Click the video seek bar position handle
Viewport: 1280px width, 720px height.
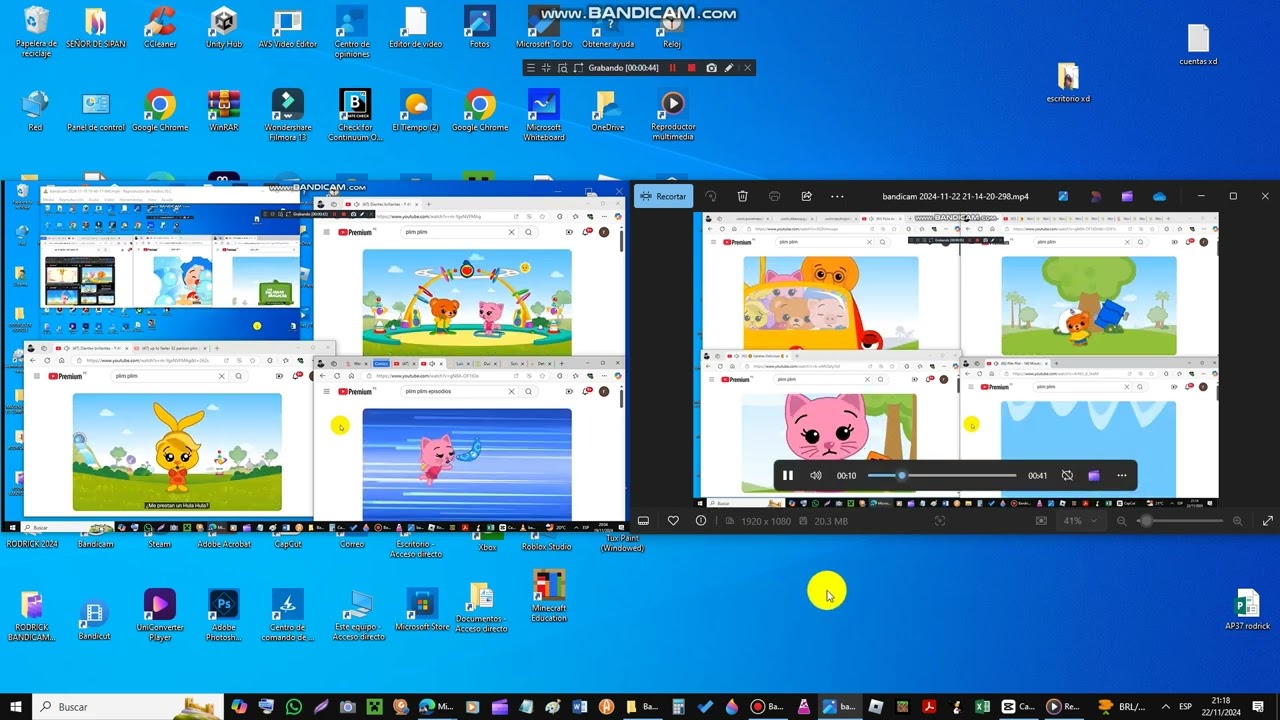coord(901,476)
